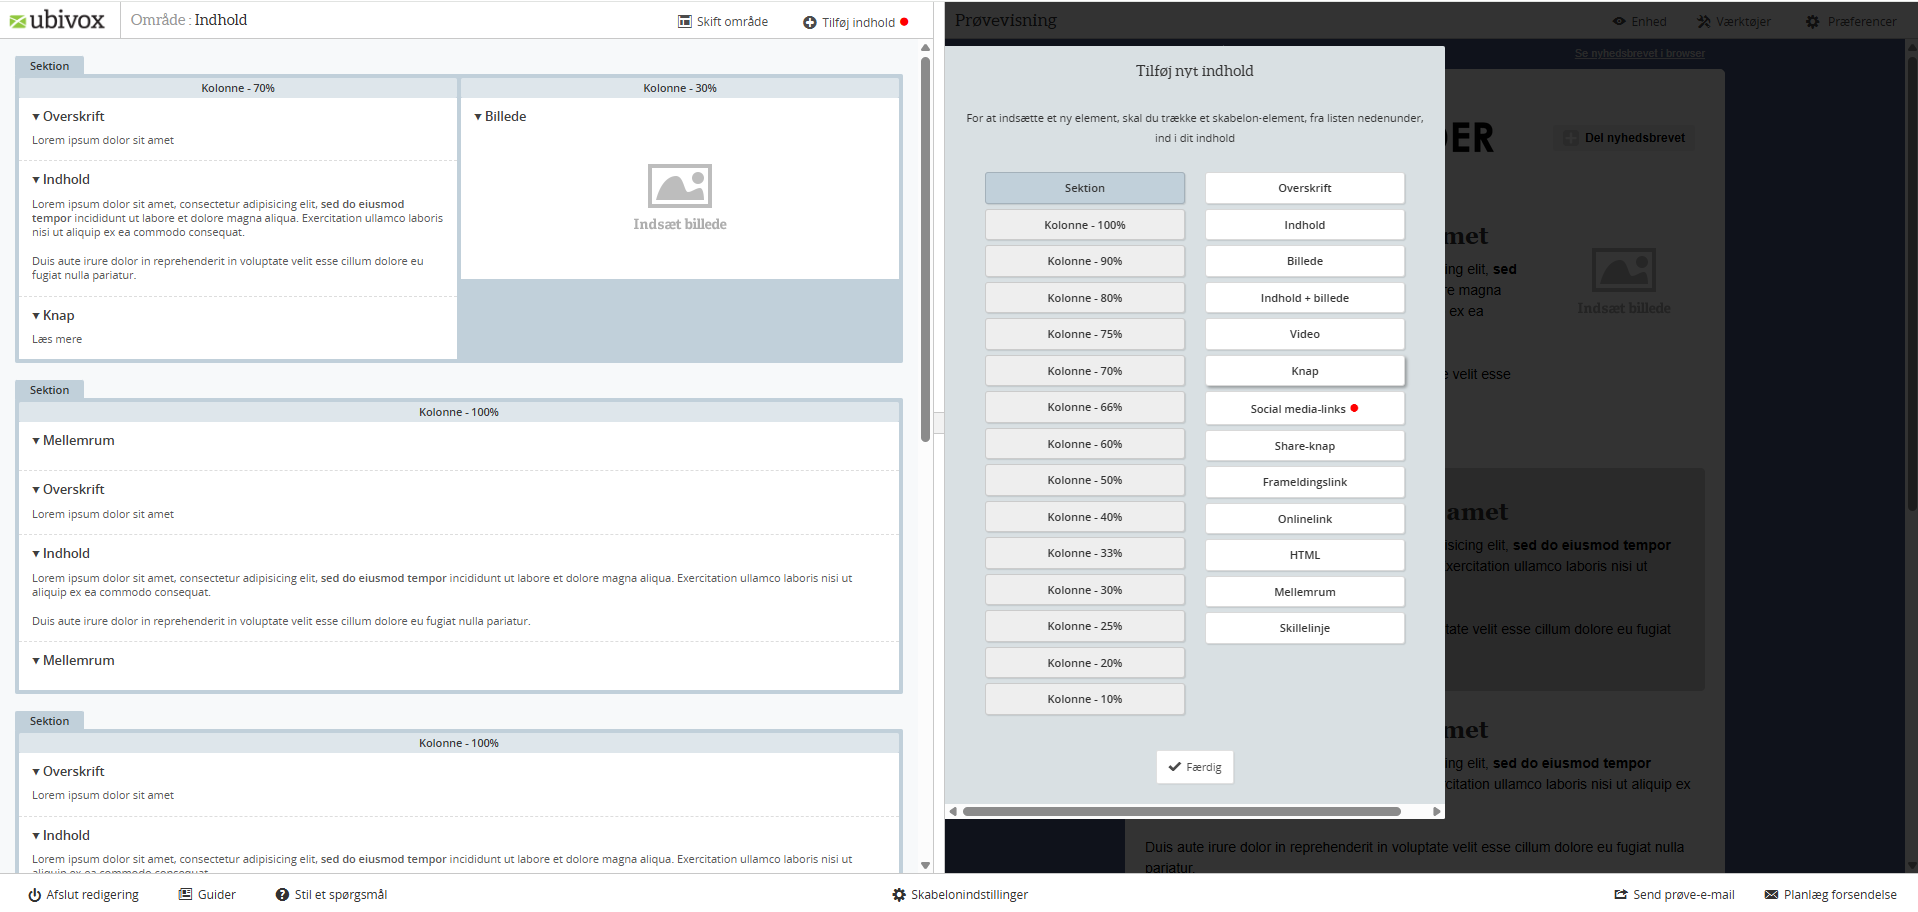Click the Send prøve-e-mail icon
The width and height of the screenshot is (1918, 912).
1620,895
